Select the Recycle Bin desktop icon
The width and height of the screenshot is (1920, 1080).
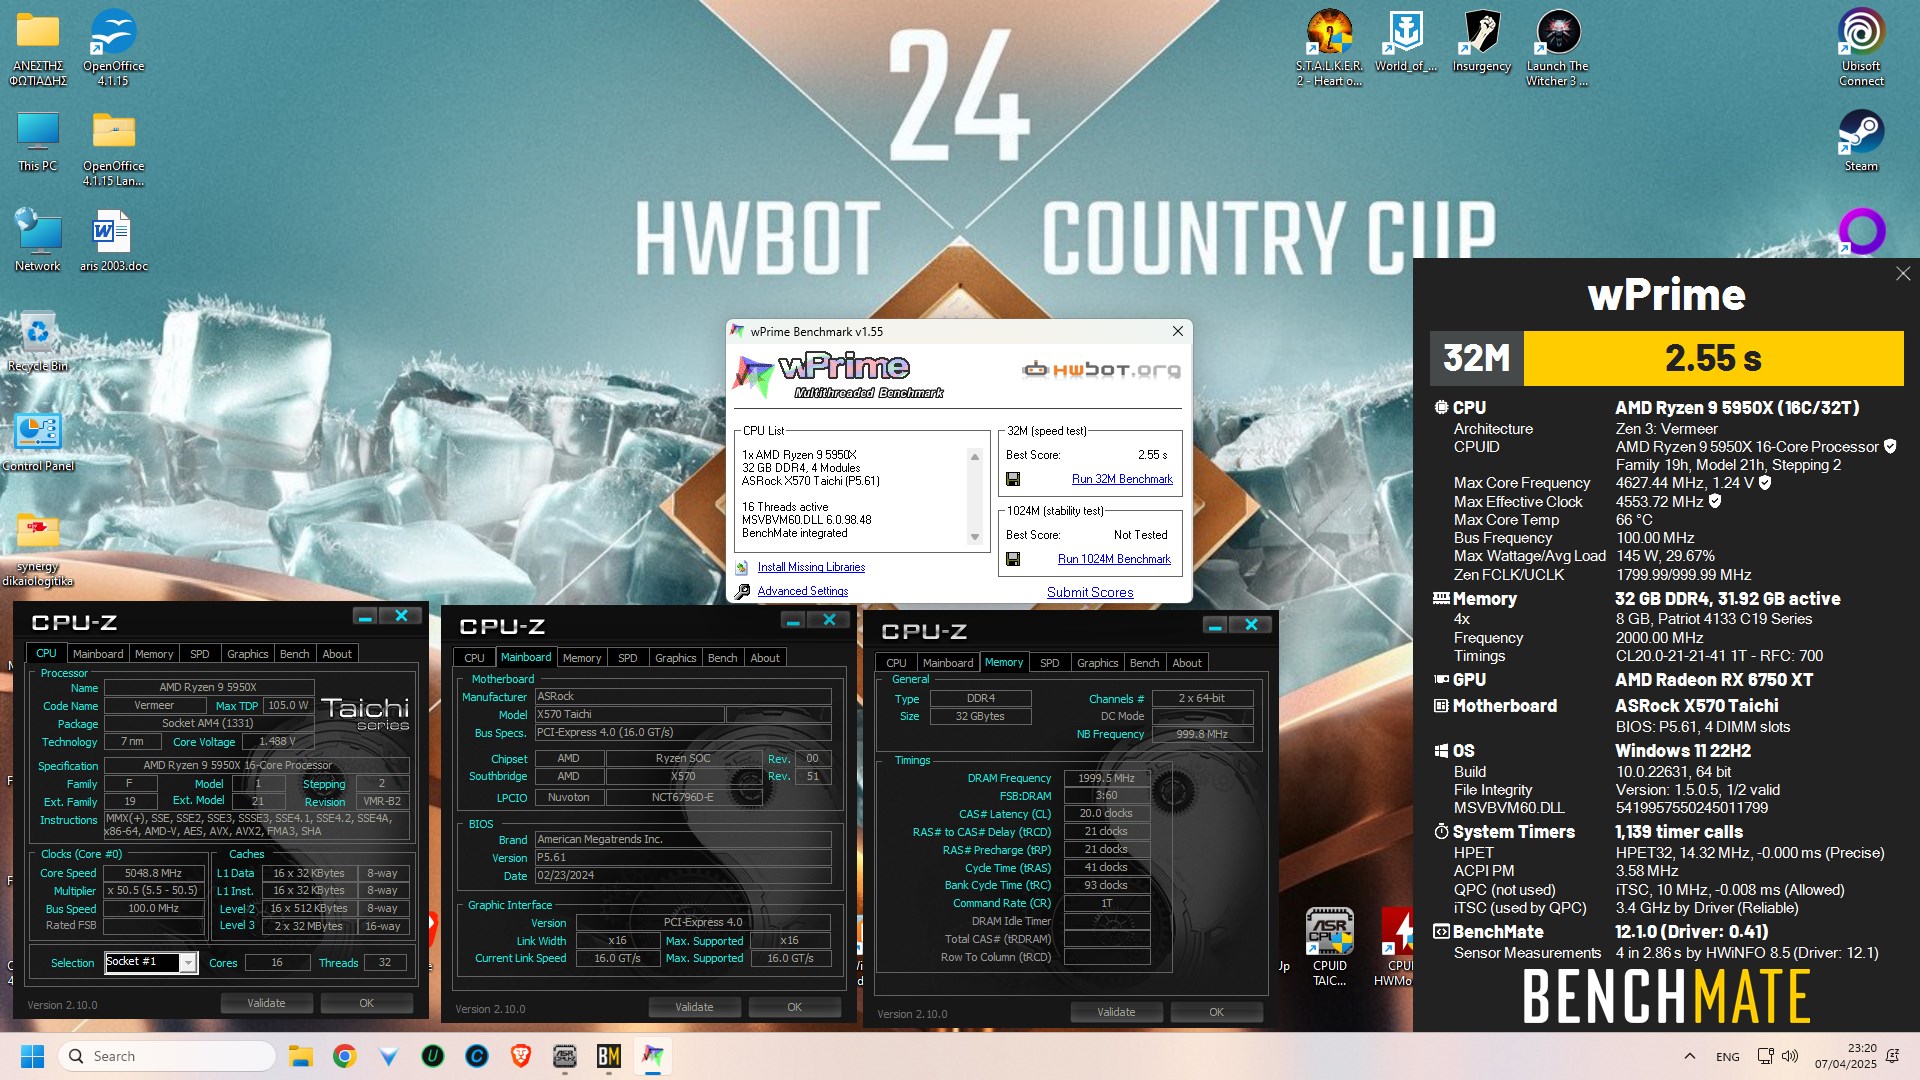click(x=37, y=340)
